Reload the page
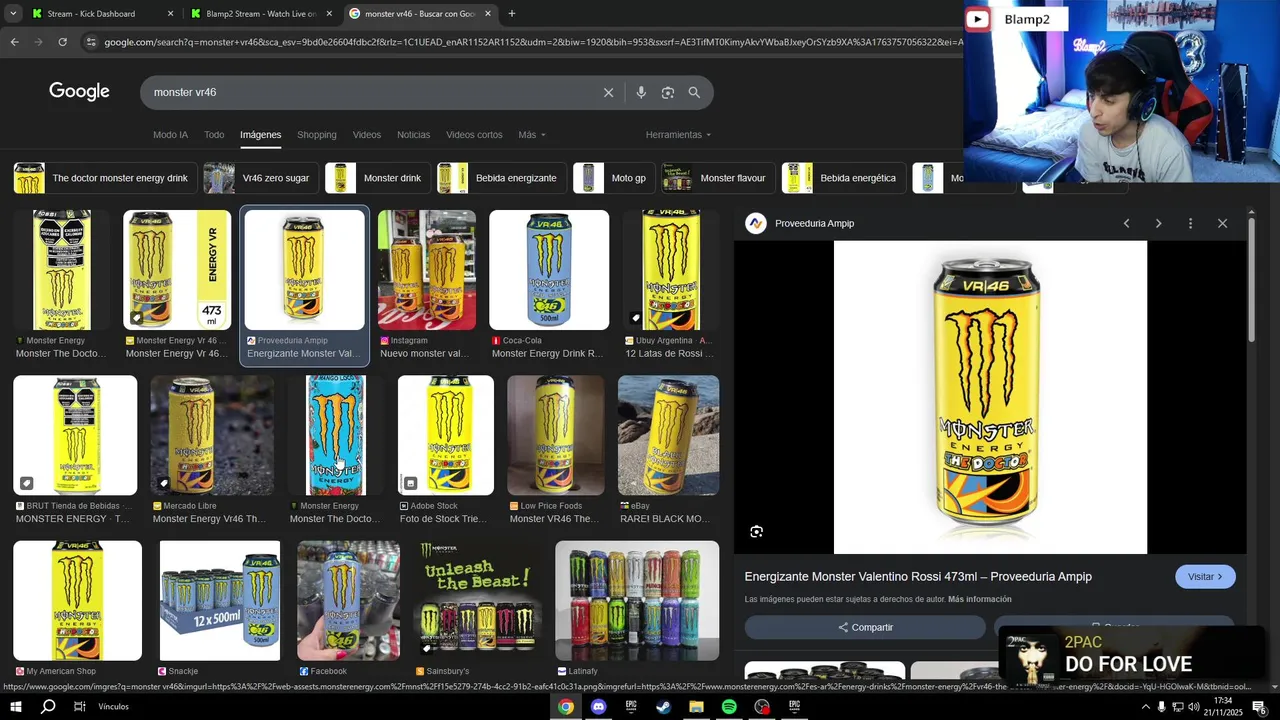 coord(62,42)
